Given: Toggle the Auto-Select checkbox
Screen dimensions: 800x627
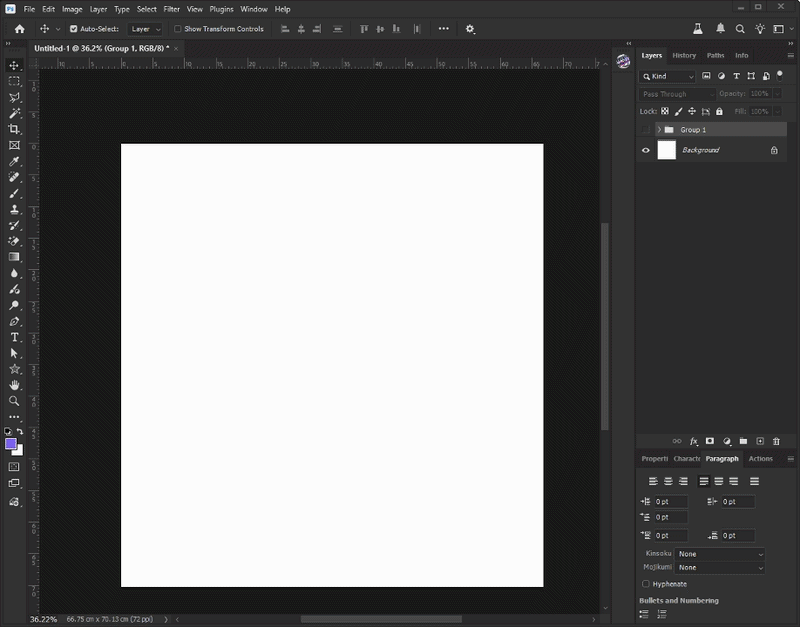Looking at the screenshot, I should click(73, 29).
